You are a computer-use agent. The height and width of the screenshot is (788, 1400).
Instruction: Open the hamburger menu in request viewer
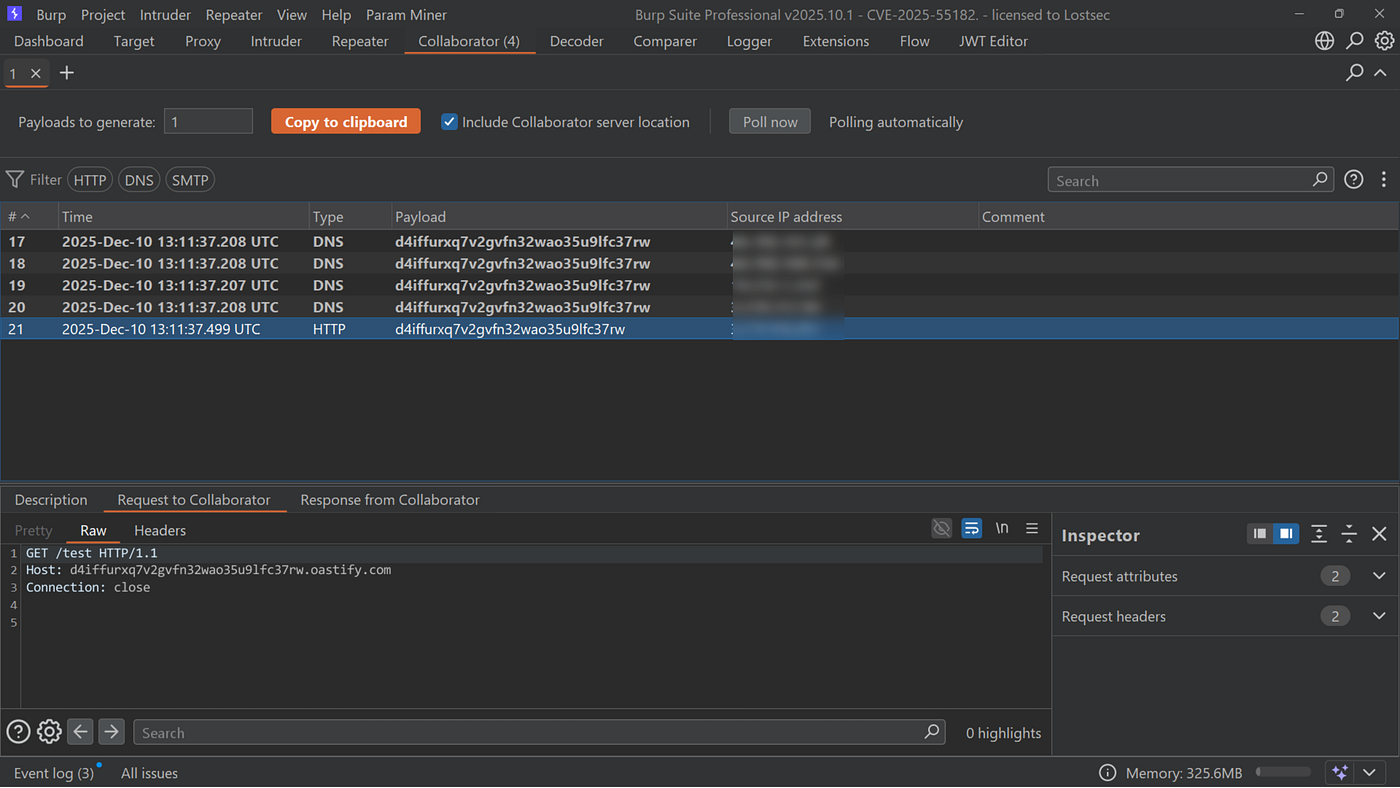click(1032, 529)
